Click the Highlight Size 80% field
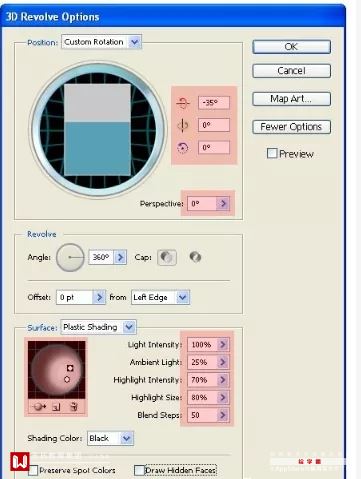361x479 pixels. tap(202, 397)
